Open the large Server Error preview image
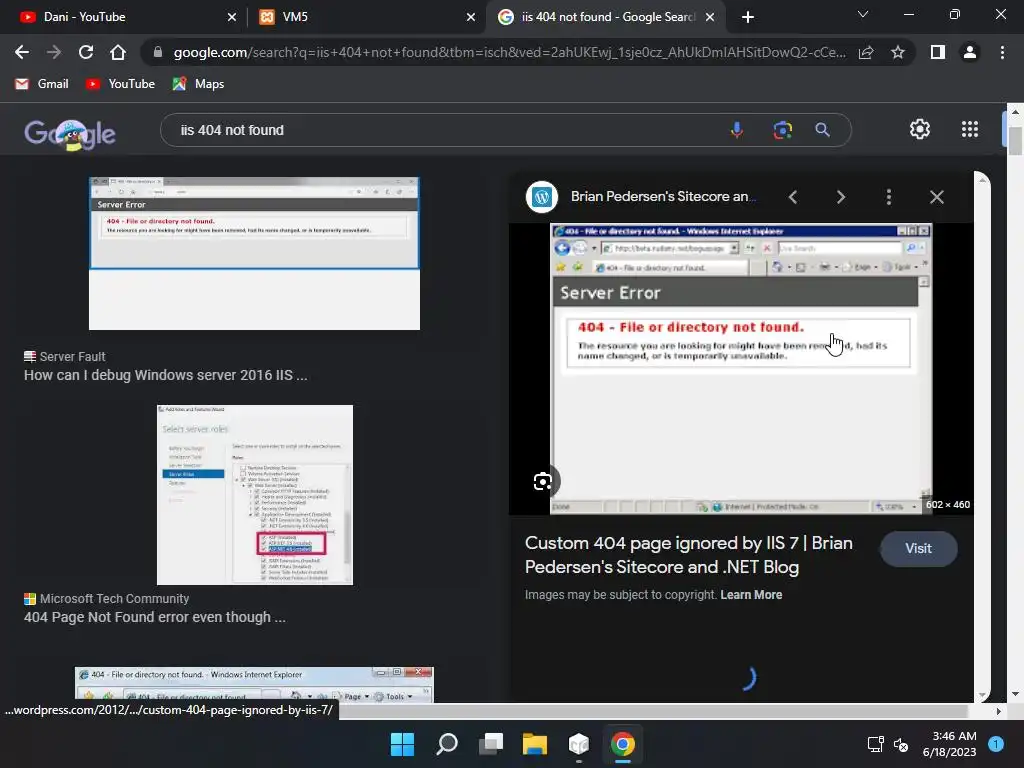The width and height of the screenshot is (1024, 768). coord(741,369)
